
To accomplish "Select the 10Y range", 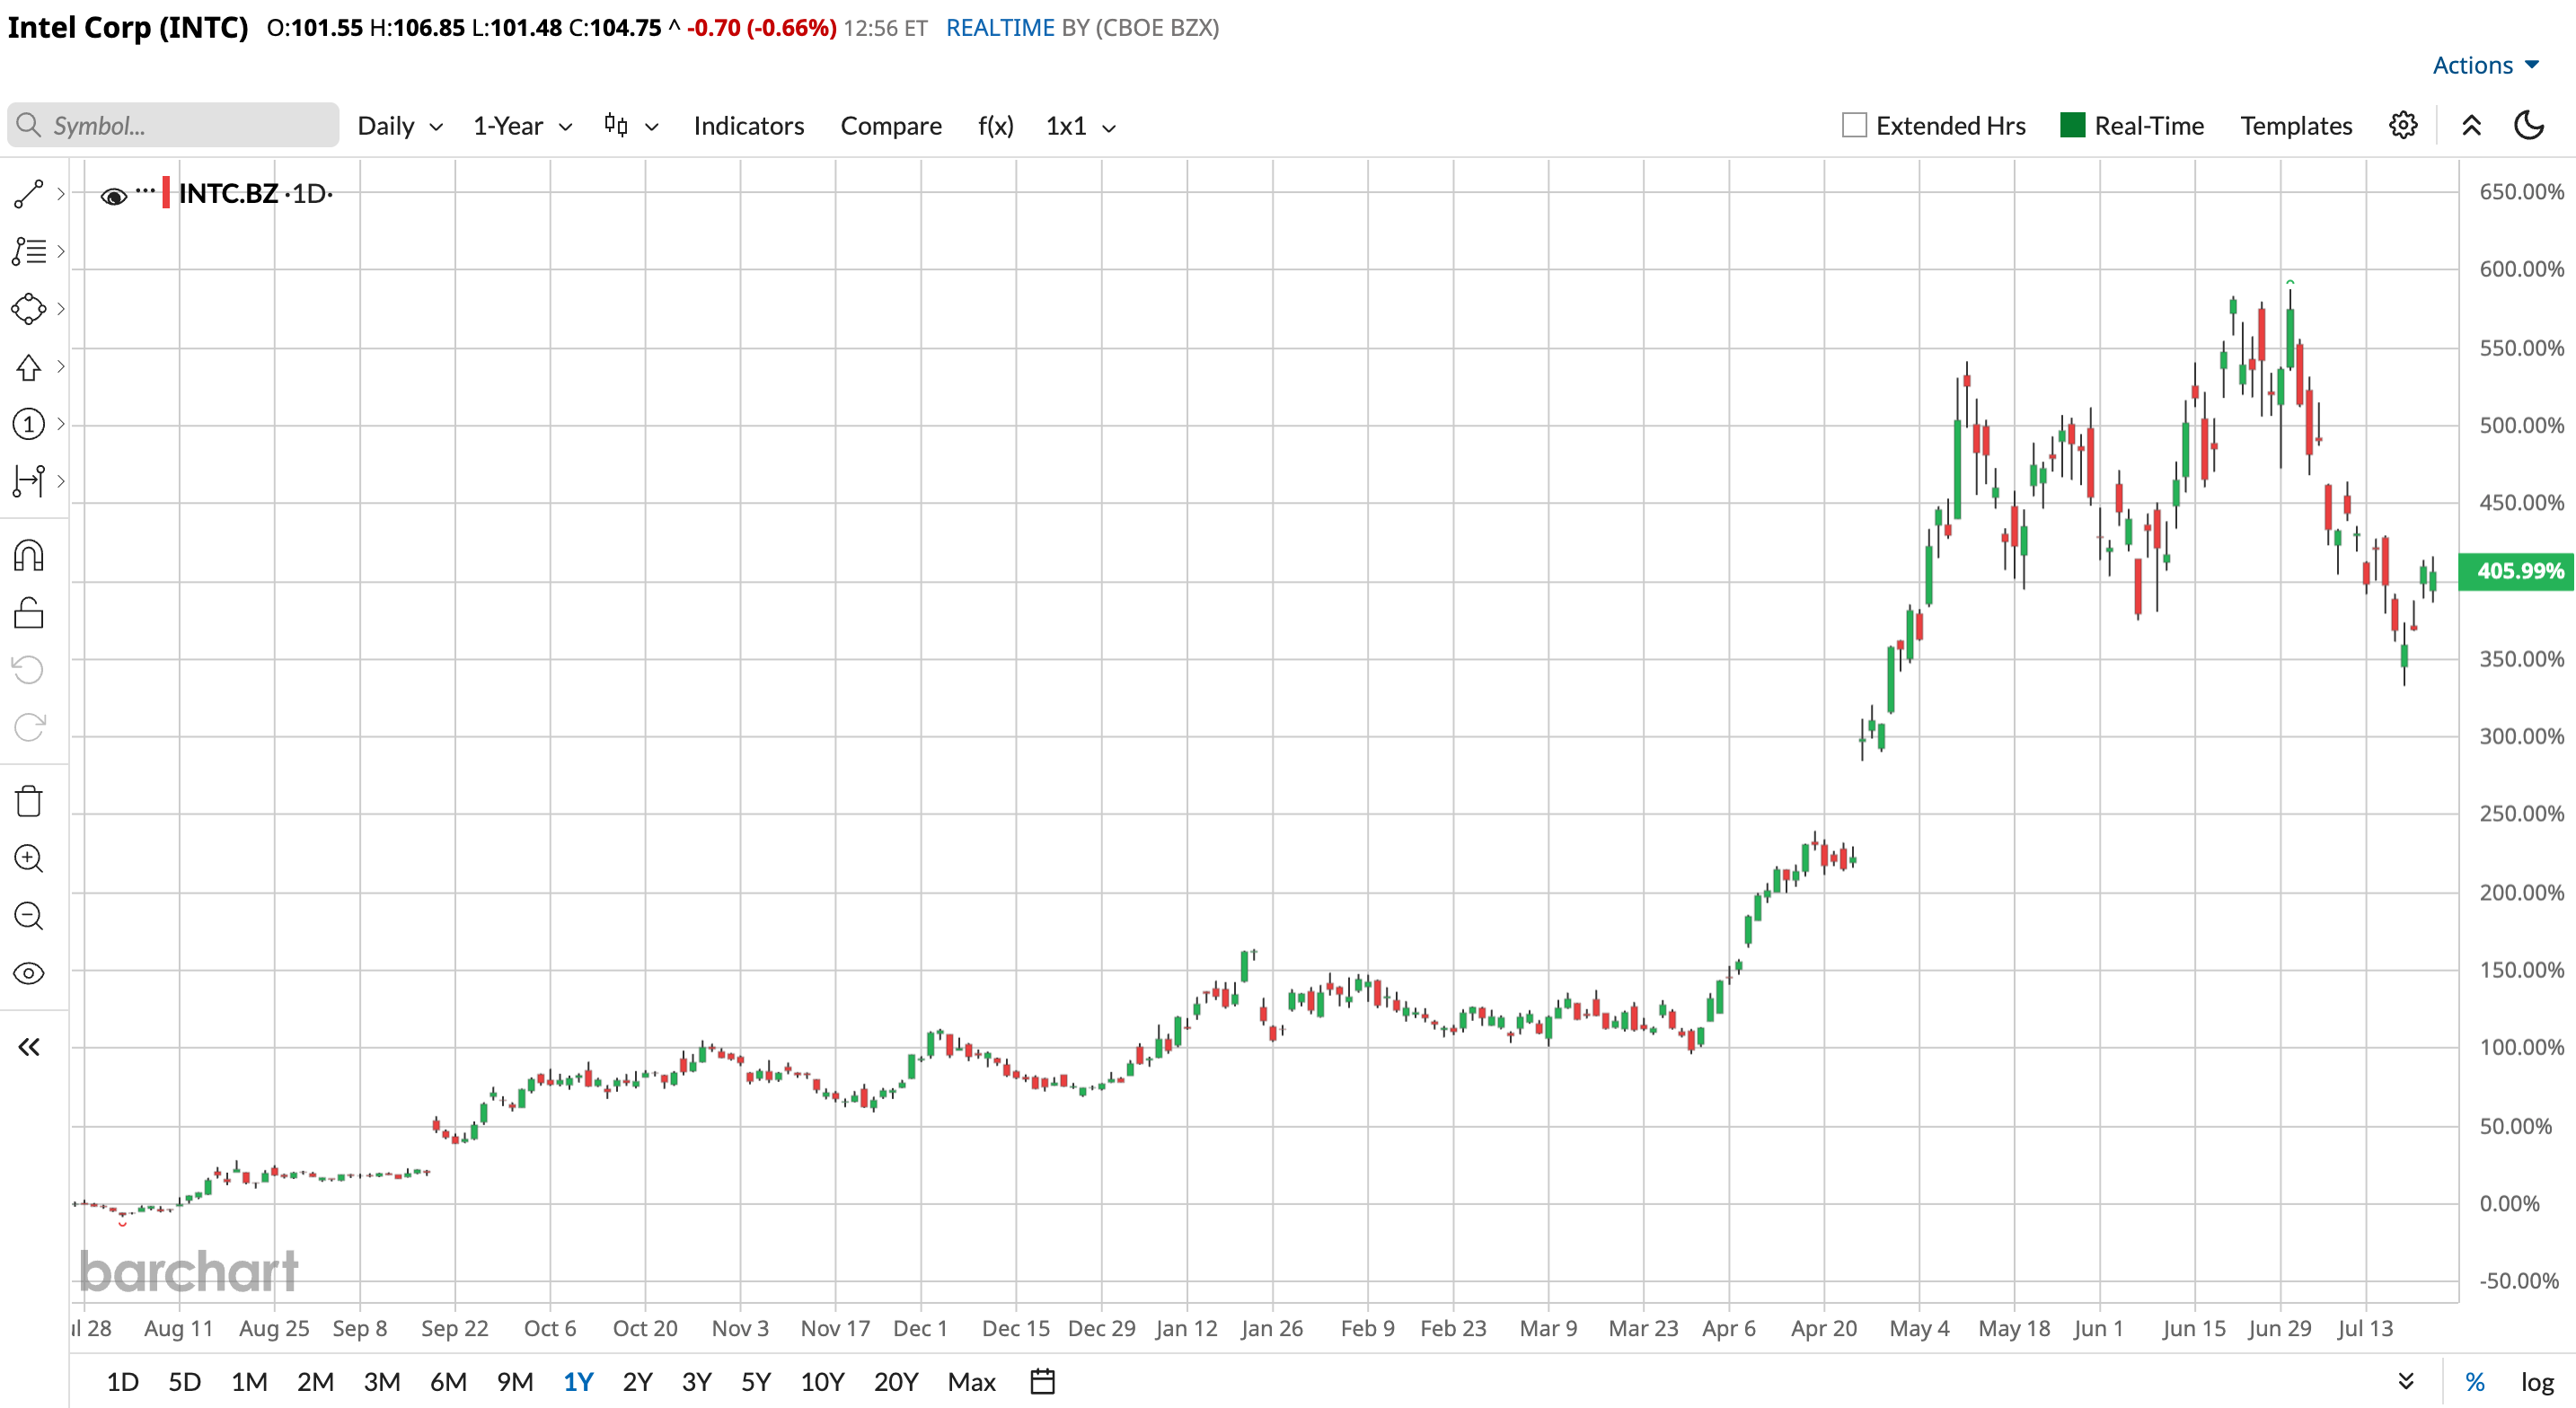I will 822,1382.
